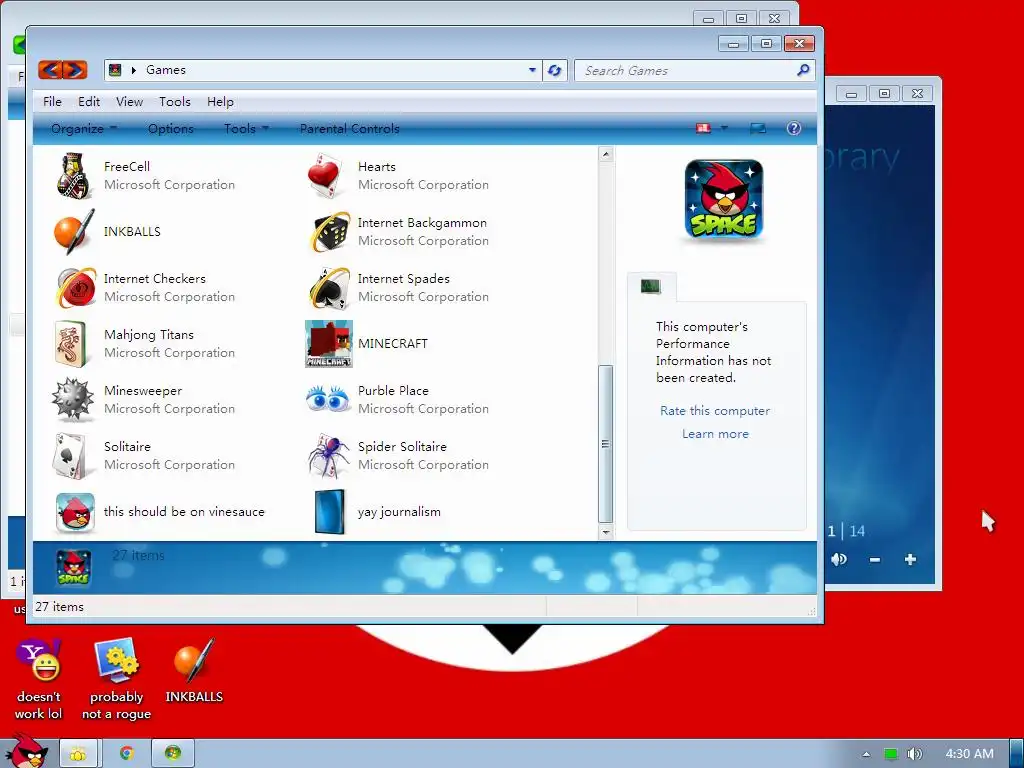This screenshot has height=768, width=1024.
Task: Mute the volume in the media window
Action: pyautogui.click(x=839, y=559)
